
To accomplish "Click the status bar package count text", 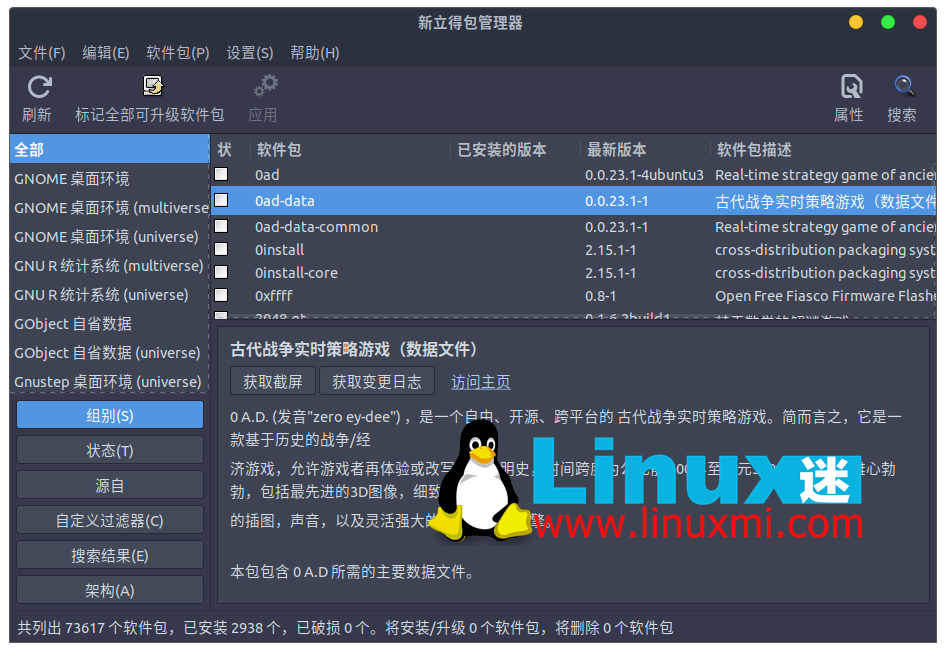I will pyautogui.click(x=345, y=628).
